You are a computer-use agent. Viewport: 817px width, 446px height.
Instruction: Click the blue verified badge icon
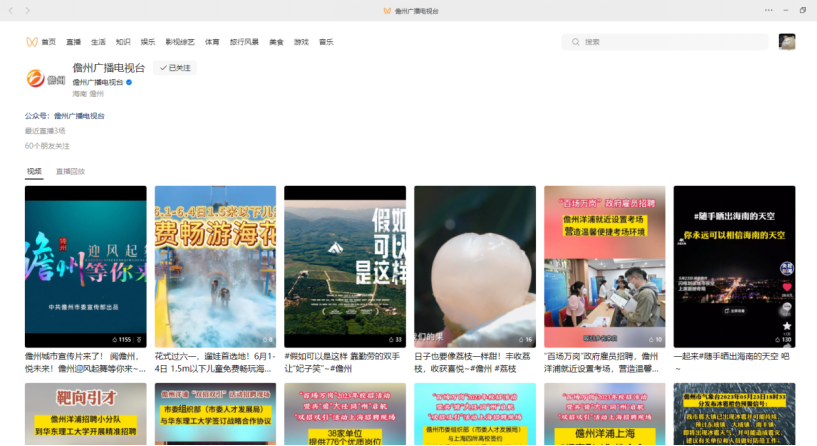[129, 82]
